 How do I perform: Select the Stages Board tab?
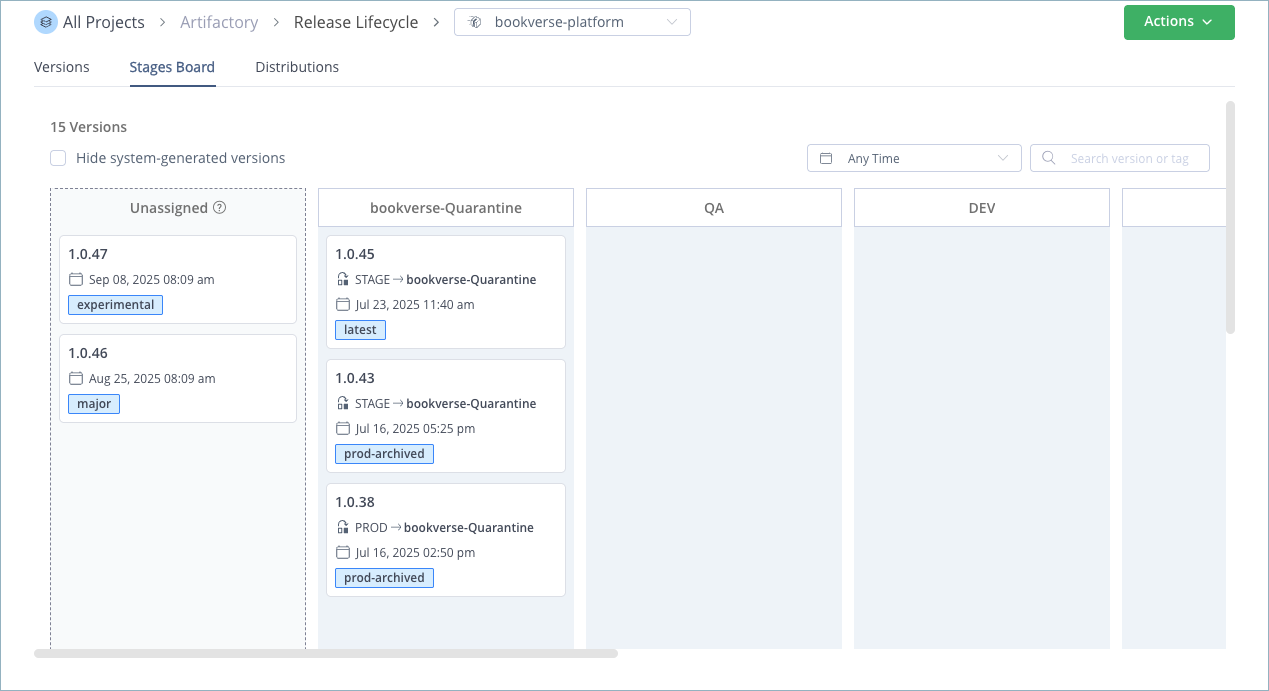click(172, 67)
